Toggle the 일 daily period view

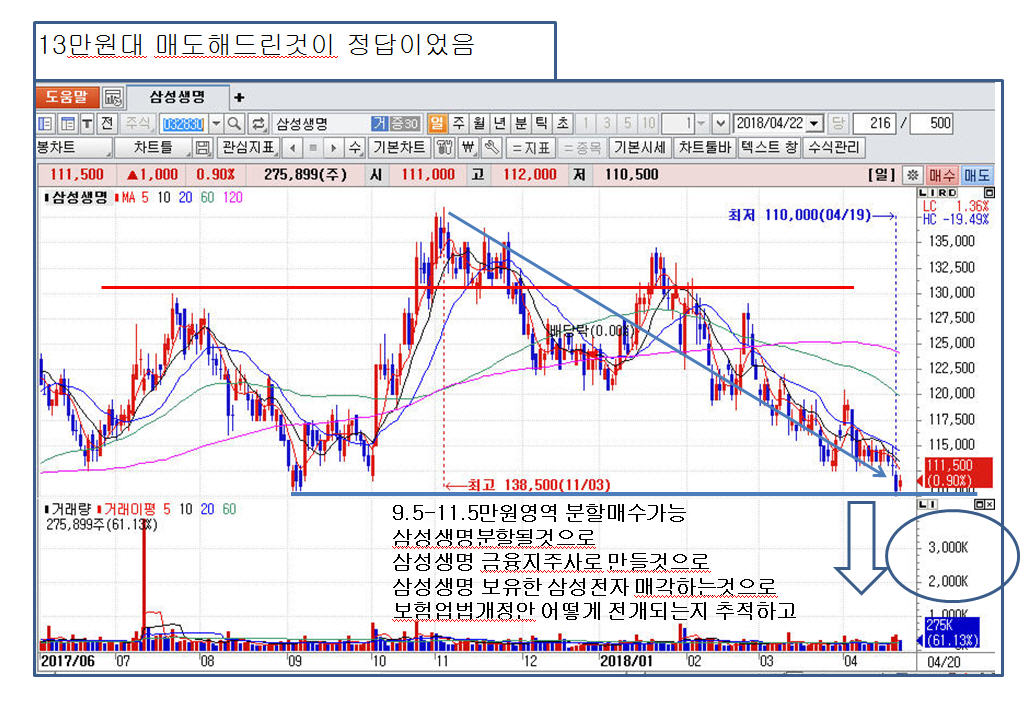pos(435,122)
